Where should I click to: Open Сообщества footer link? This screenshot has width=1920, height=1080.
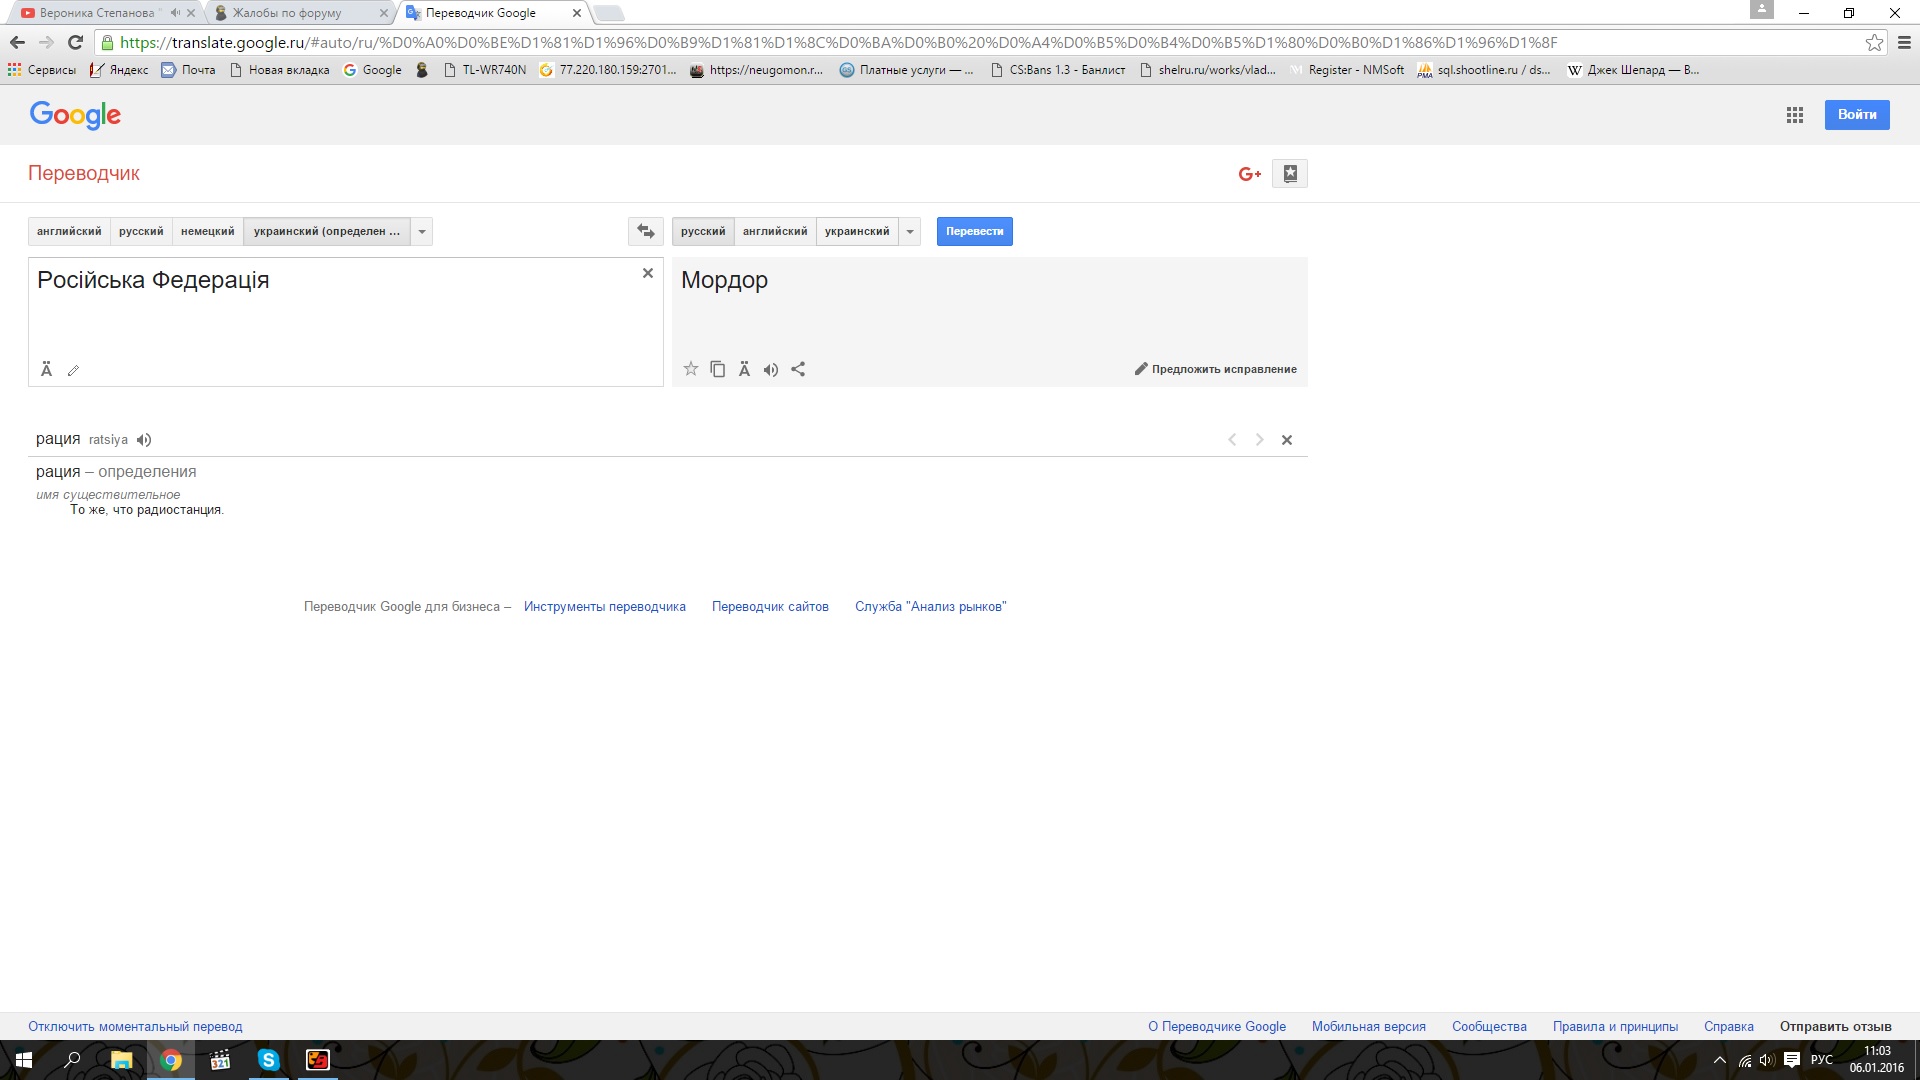point(1489,1027)
